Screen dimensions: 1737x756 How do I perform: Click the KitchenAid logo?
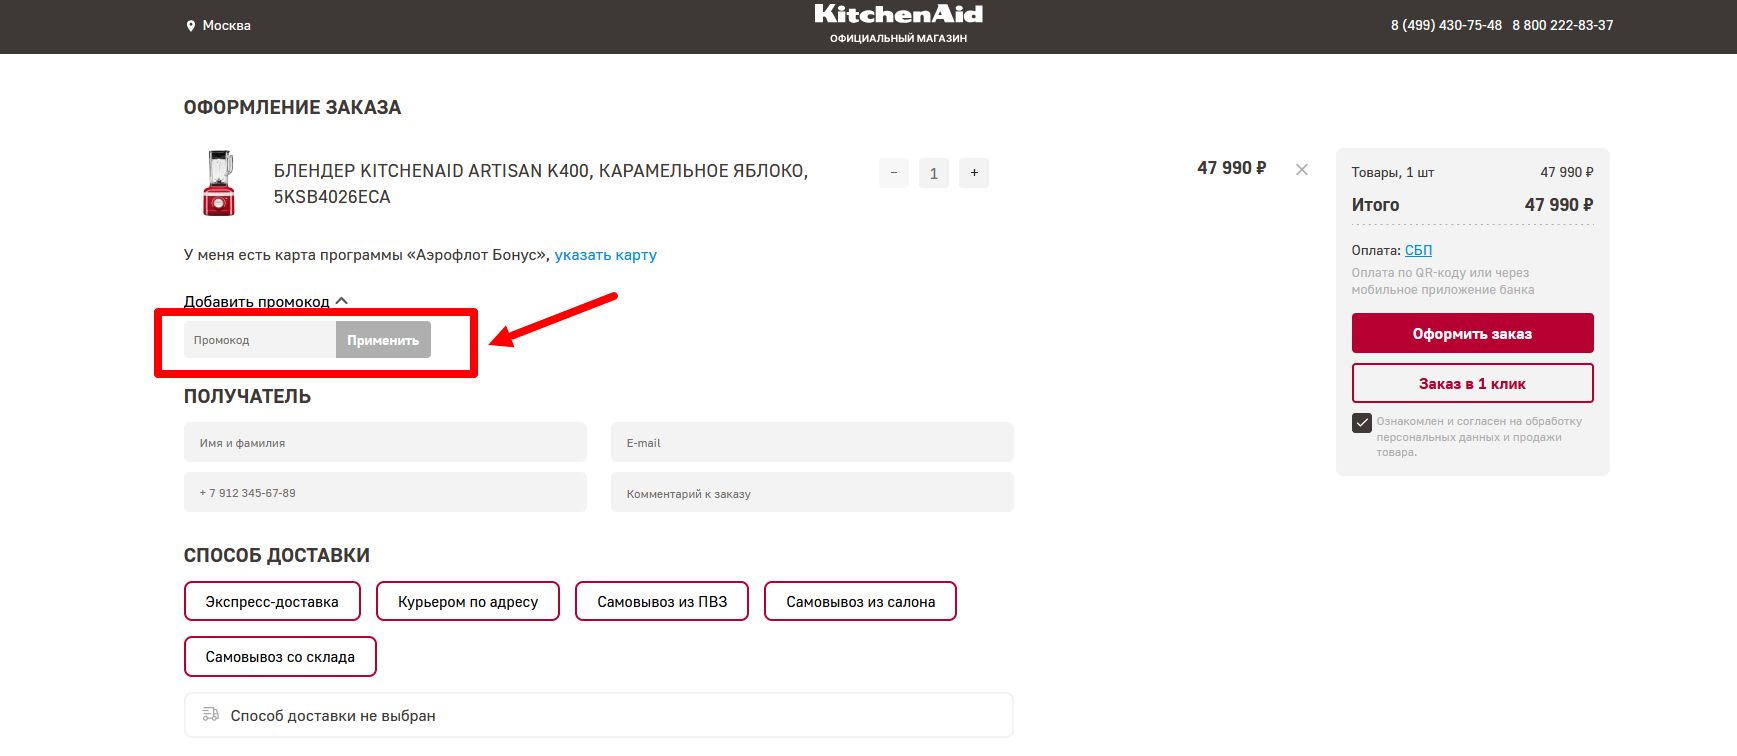point(898,15)
